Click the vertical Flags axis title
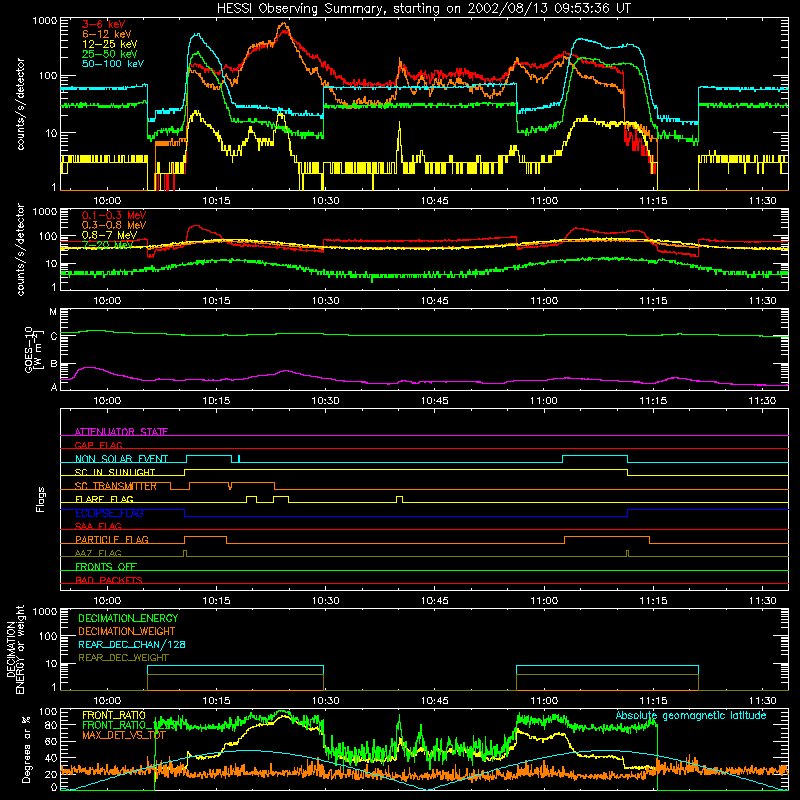Image resolution: width=800 pixels, height=800 pixels. [41, 499]
